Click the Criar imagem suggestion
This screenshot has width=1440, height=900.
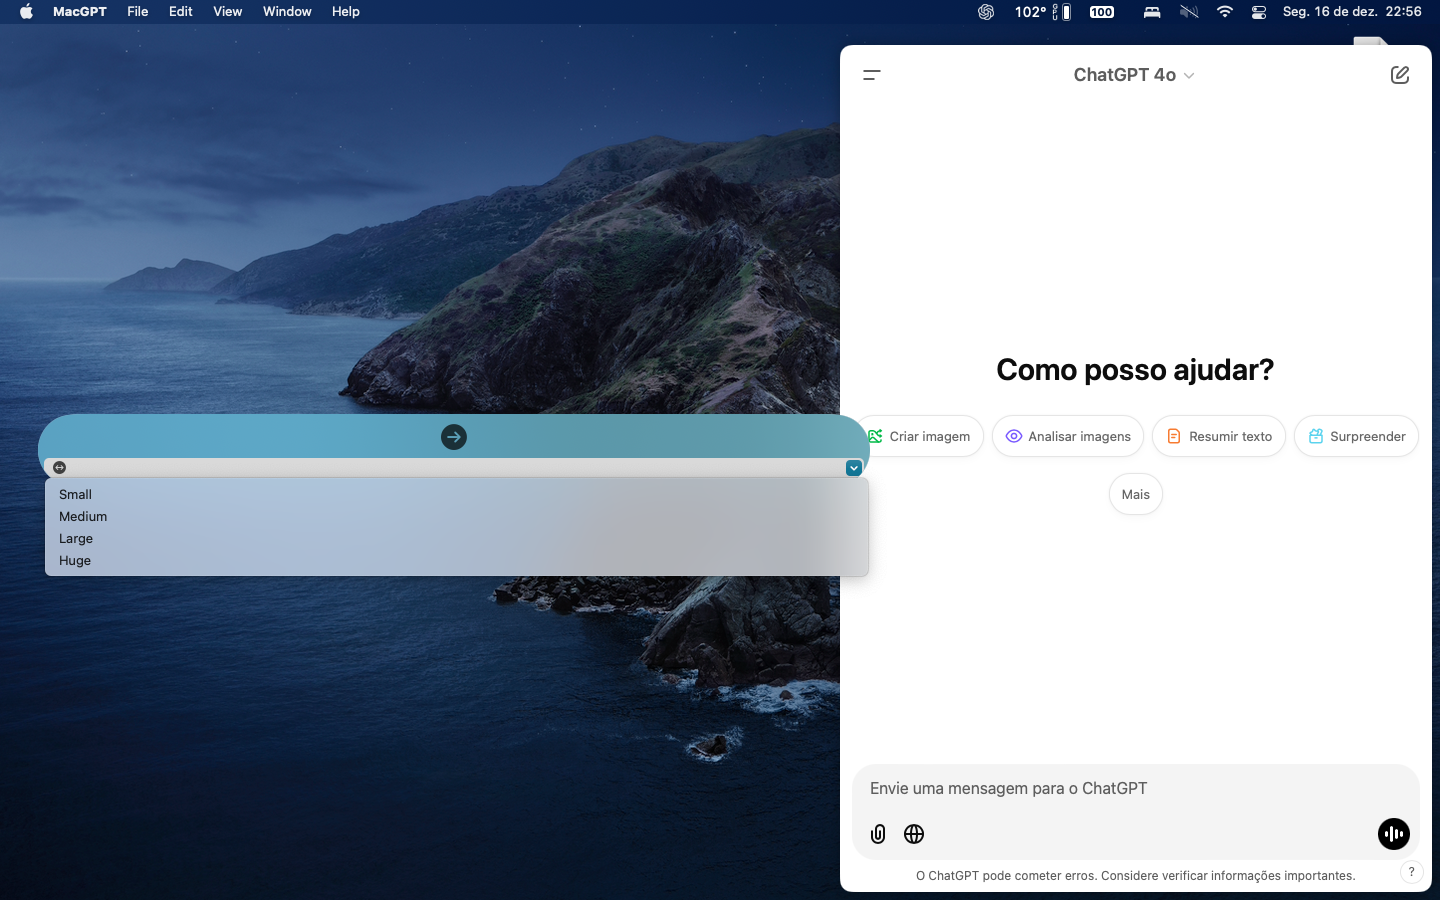tap(919, 436)
